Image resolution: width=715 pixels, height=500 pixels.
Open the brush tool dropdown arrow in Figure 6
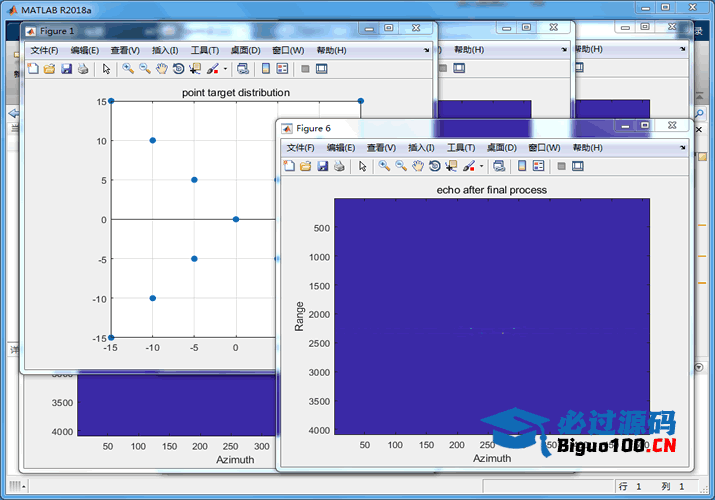click(482, 166)
